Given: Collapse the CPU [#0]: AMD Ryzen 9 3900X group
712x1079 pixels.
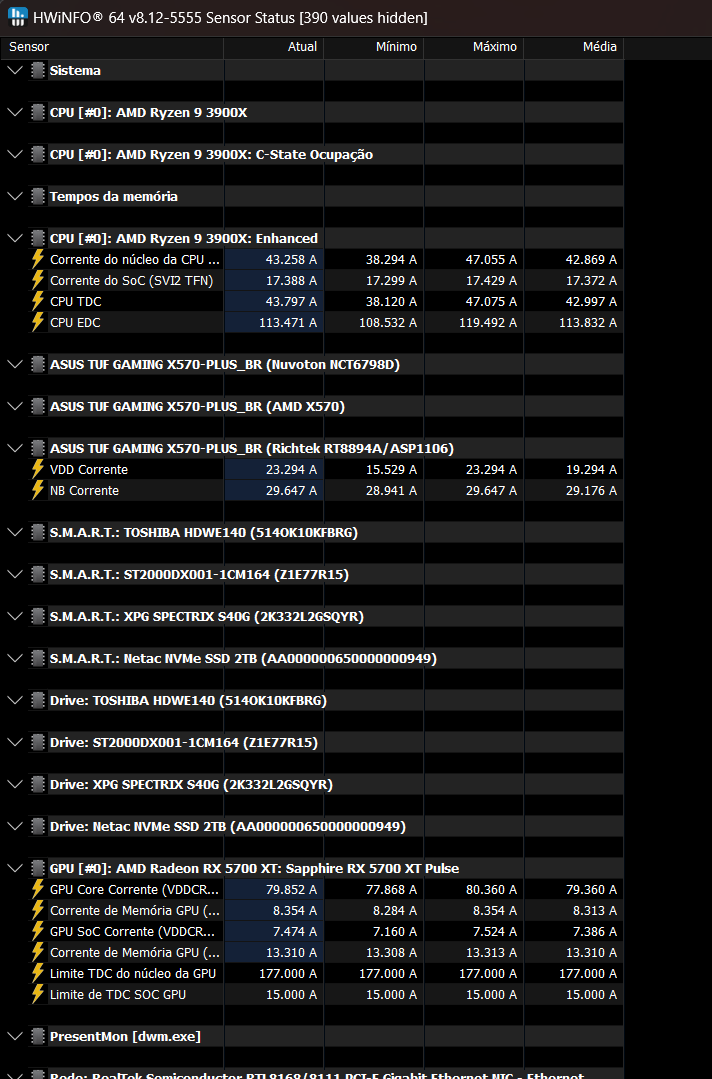Looking at the screenshot, I should click(x=15, y=112).
